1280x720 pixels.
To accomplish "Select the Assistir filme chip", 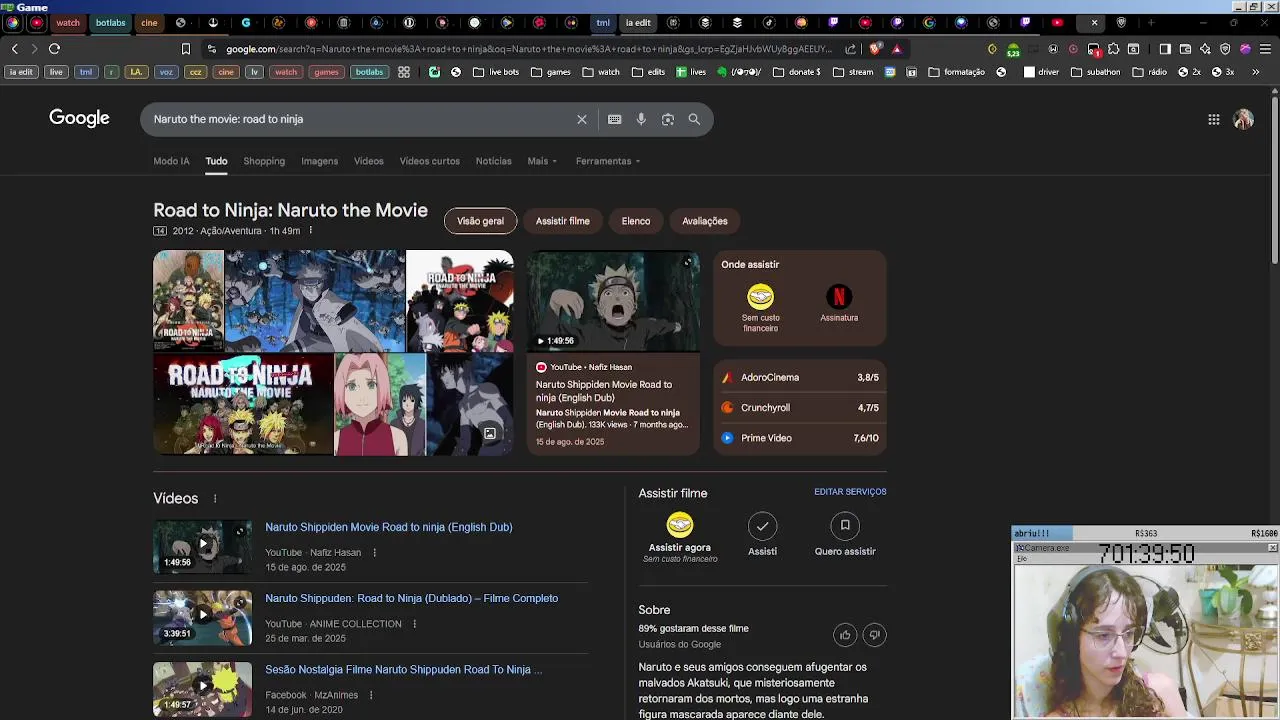I will [562, 221].
